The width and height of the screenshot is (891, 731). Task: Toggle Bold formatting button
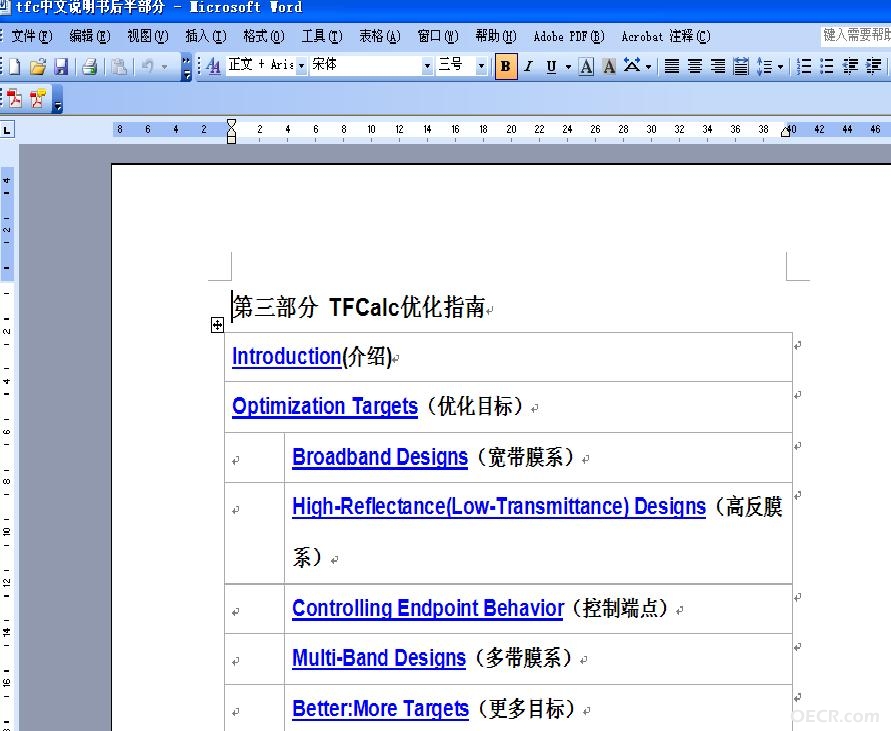(x=506, y=66)
